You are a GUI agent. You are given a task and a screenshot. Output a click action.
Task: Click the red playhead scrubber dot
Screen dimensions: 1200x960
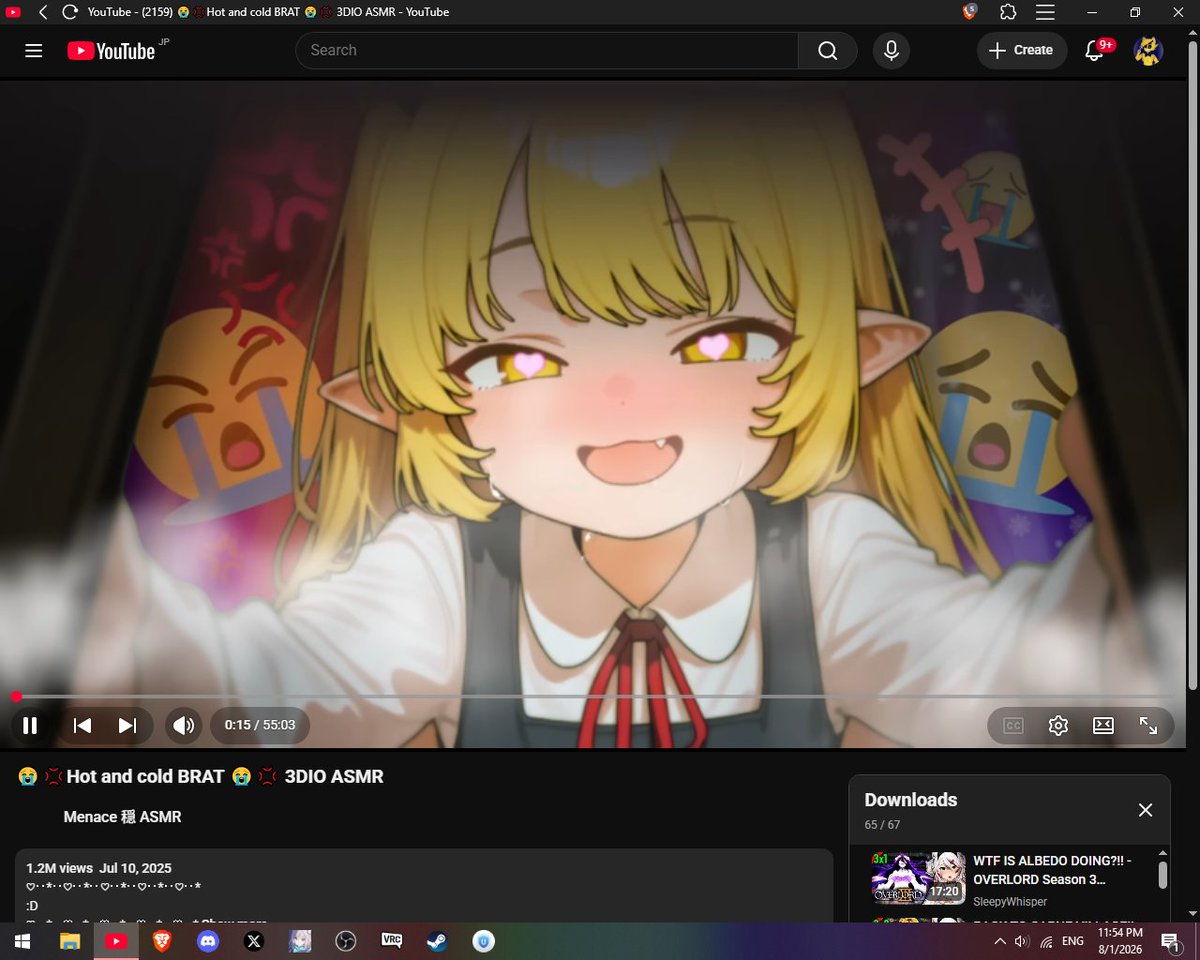coord(16,696)
